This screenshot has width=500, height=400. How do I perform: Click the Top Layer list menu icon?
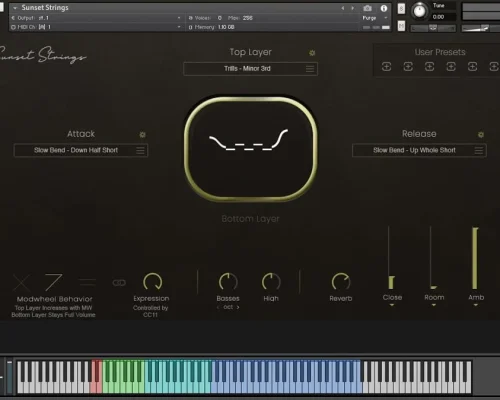coord(310,69)
